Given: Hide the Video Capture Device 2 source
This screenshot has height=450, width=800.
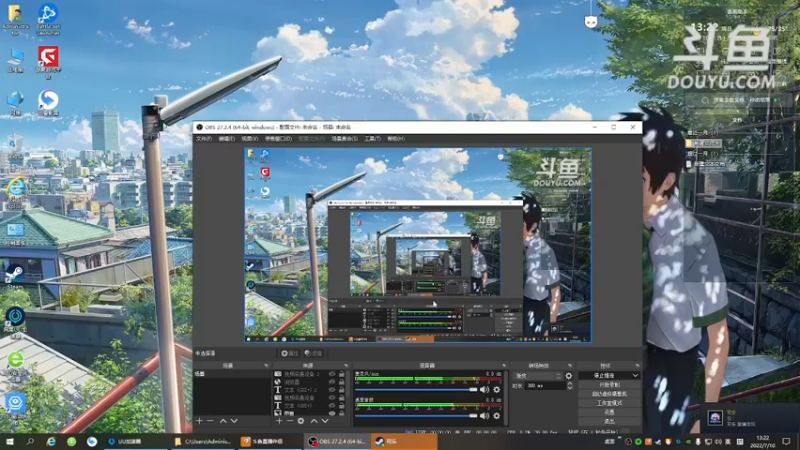Looking at the screenshot, I should 332,374.
